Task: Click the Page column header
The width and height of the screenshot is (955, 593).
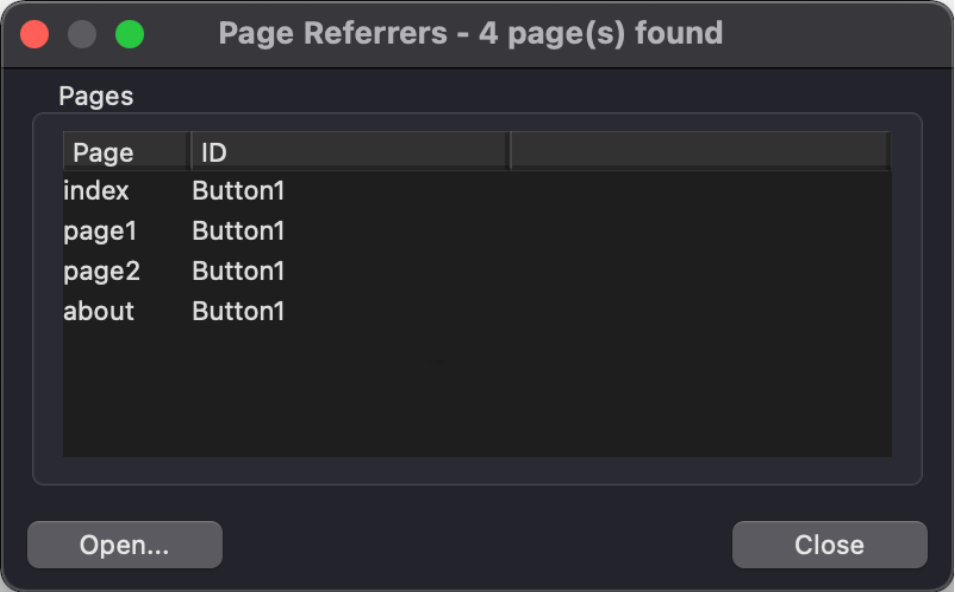Action: (x=126, y=152)
